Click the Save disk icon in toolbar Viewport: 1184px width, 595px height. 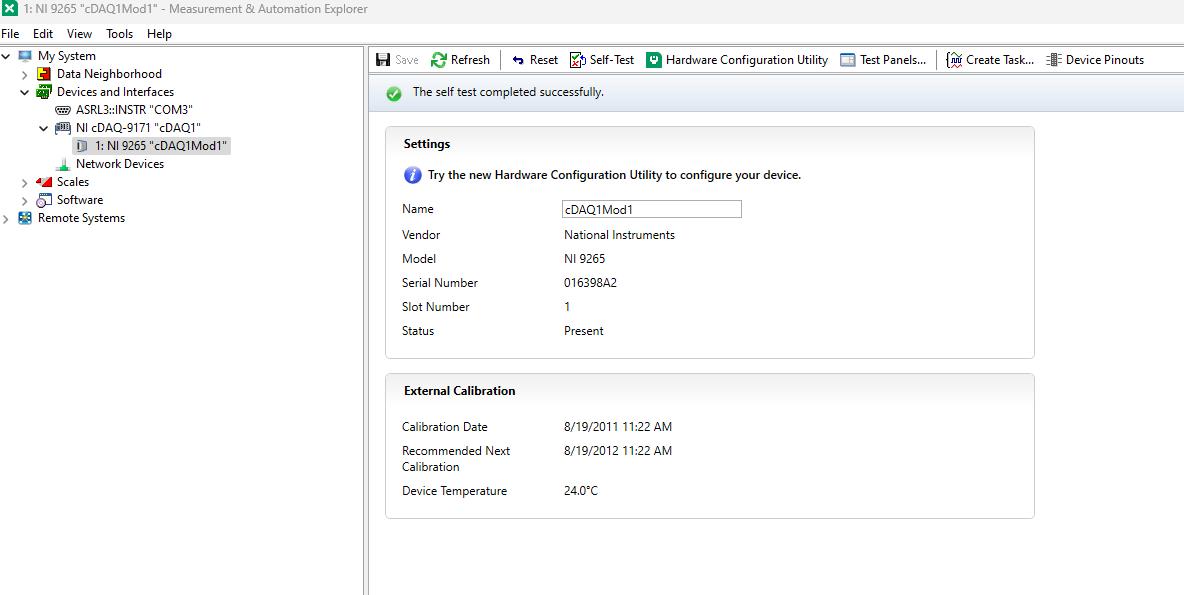[383, 60]
